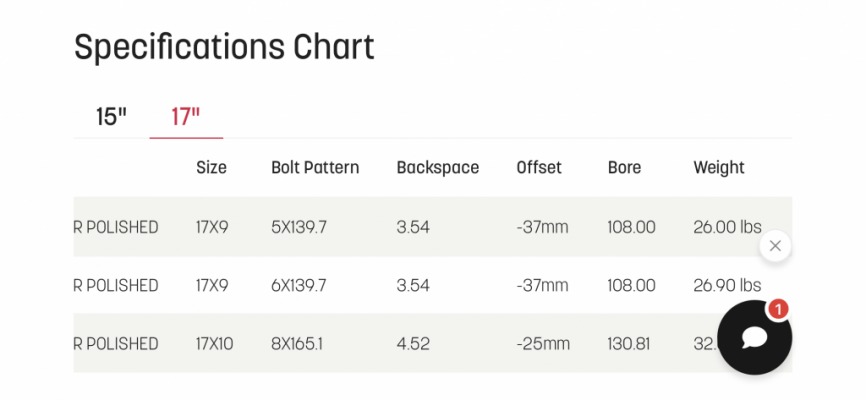Viewport: 866px width, 400px height.
Task: Click the Size column header
Action: (212, 167)
